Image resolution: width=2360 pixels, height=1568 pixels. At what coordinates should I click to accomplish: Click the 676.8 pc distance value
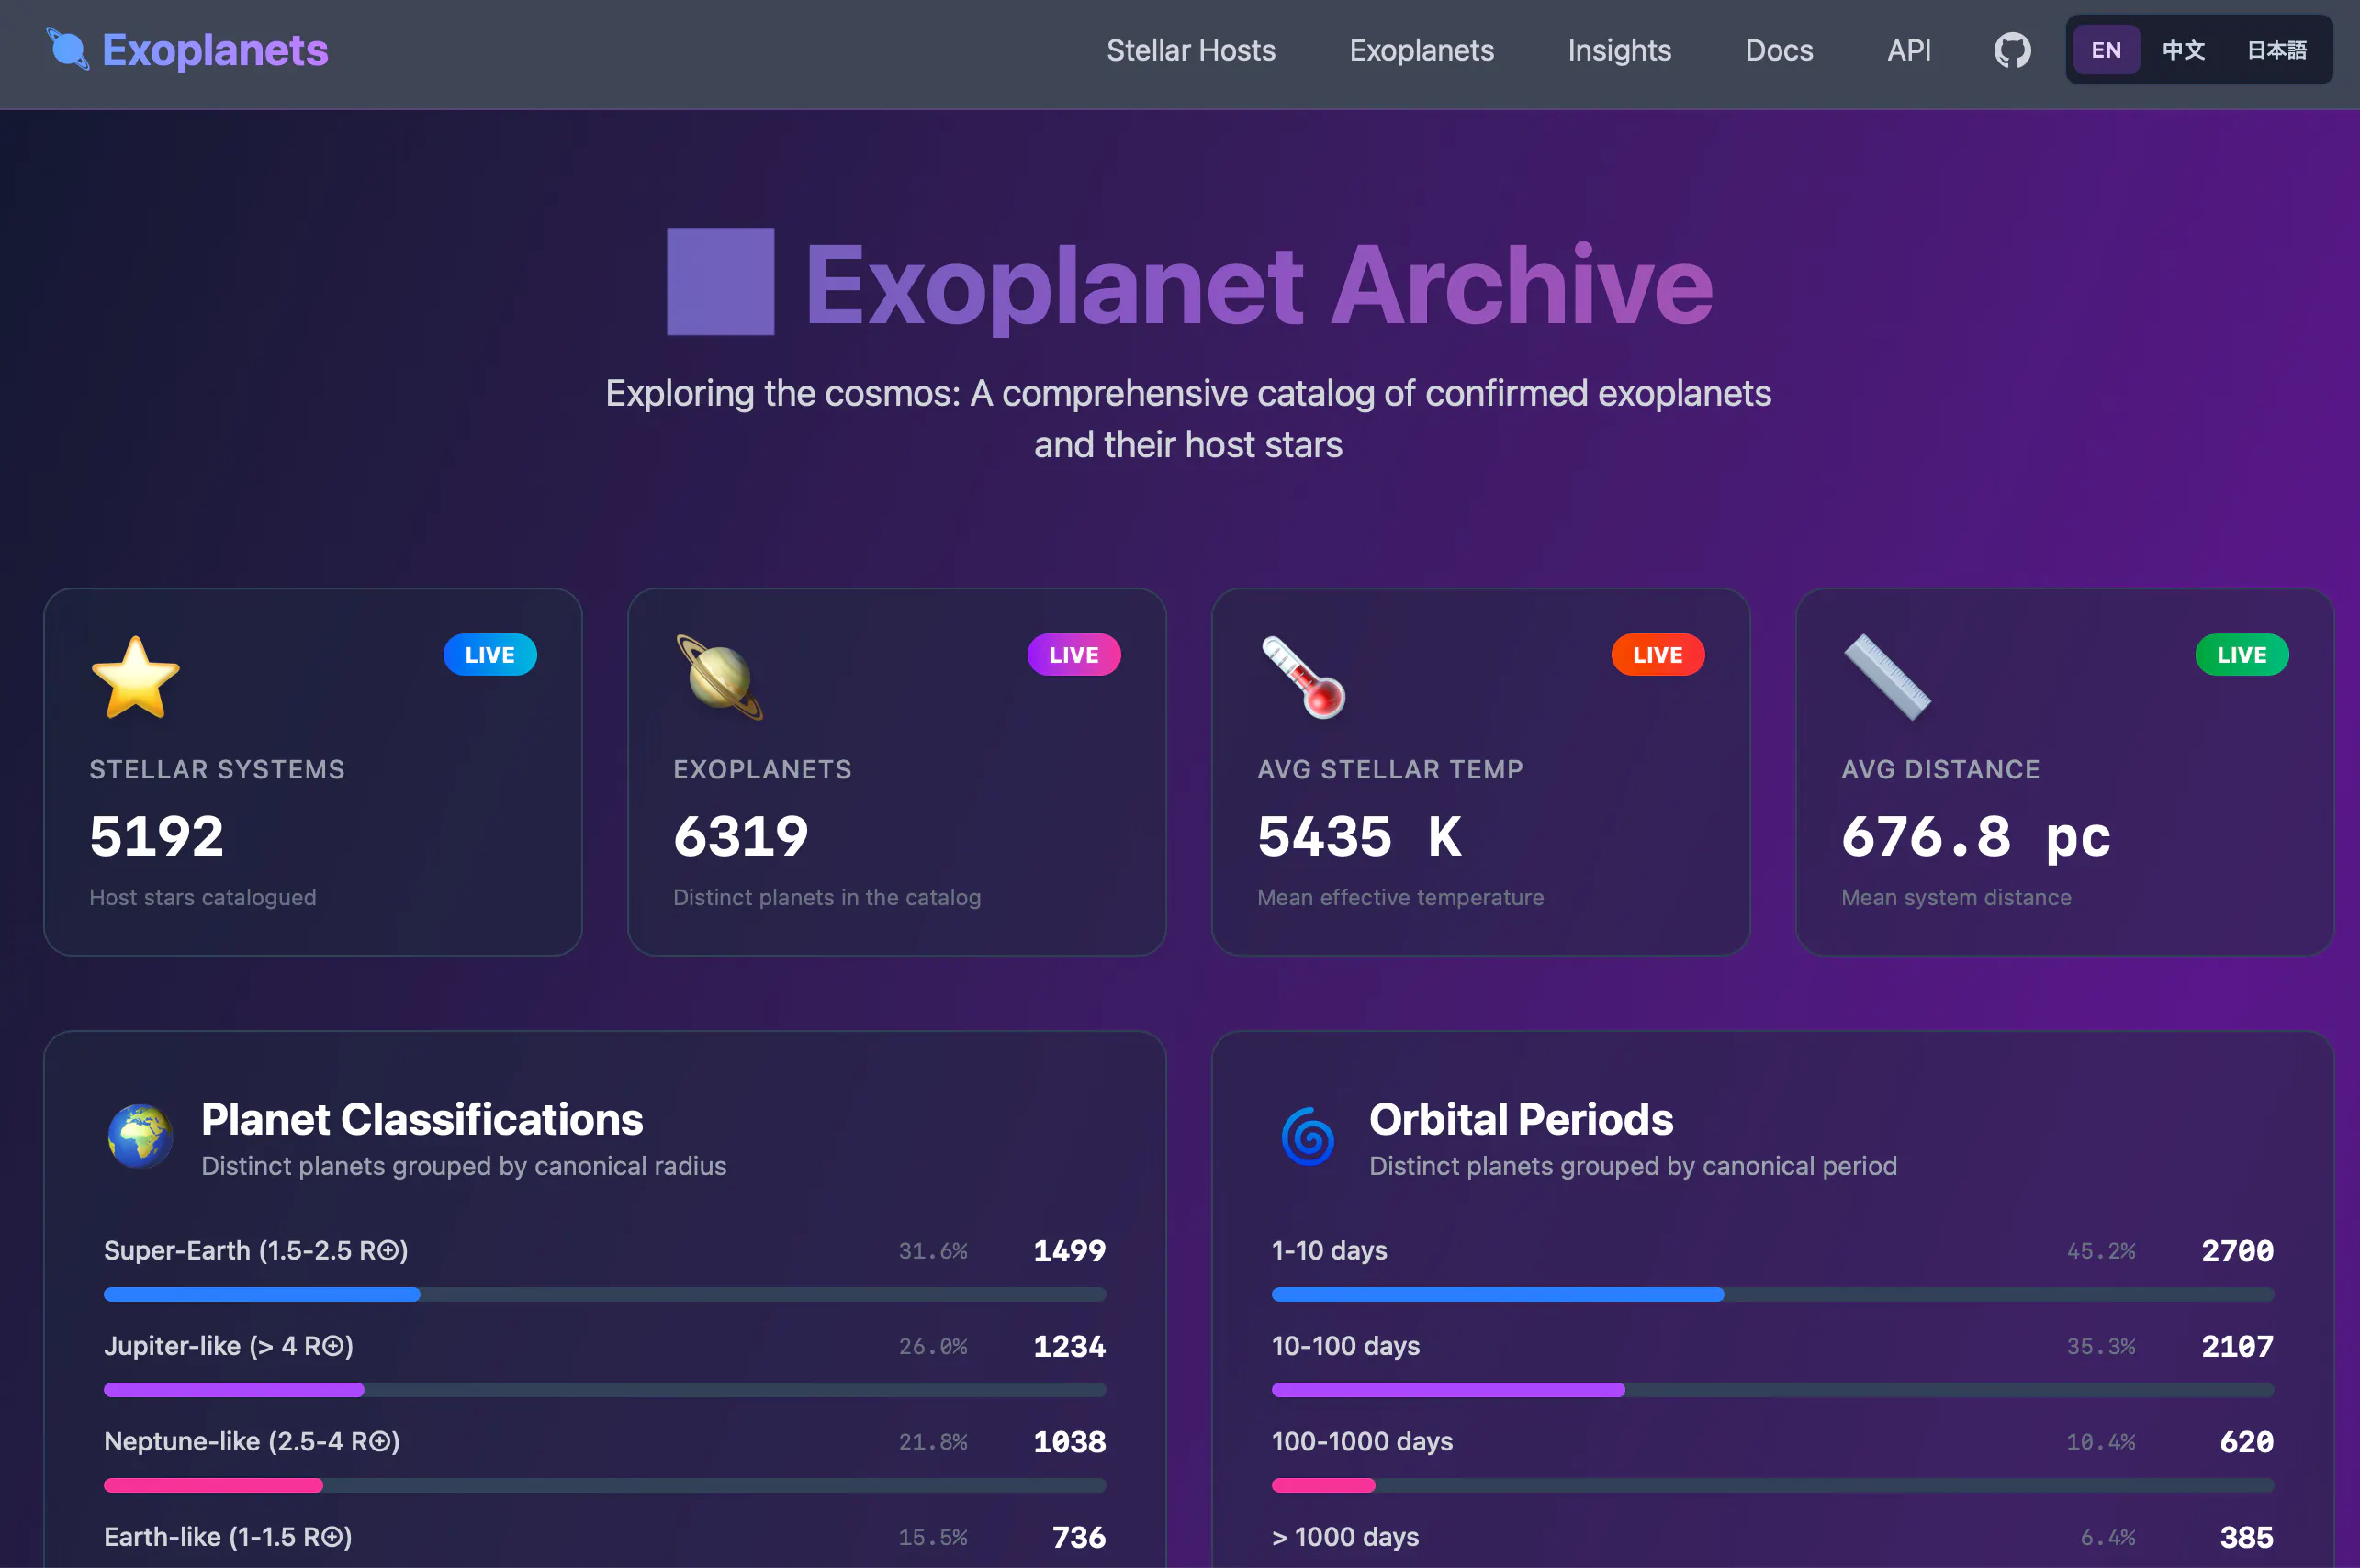1976,836
